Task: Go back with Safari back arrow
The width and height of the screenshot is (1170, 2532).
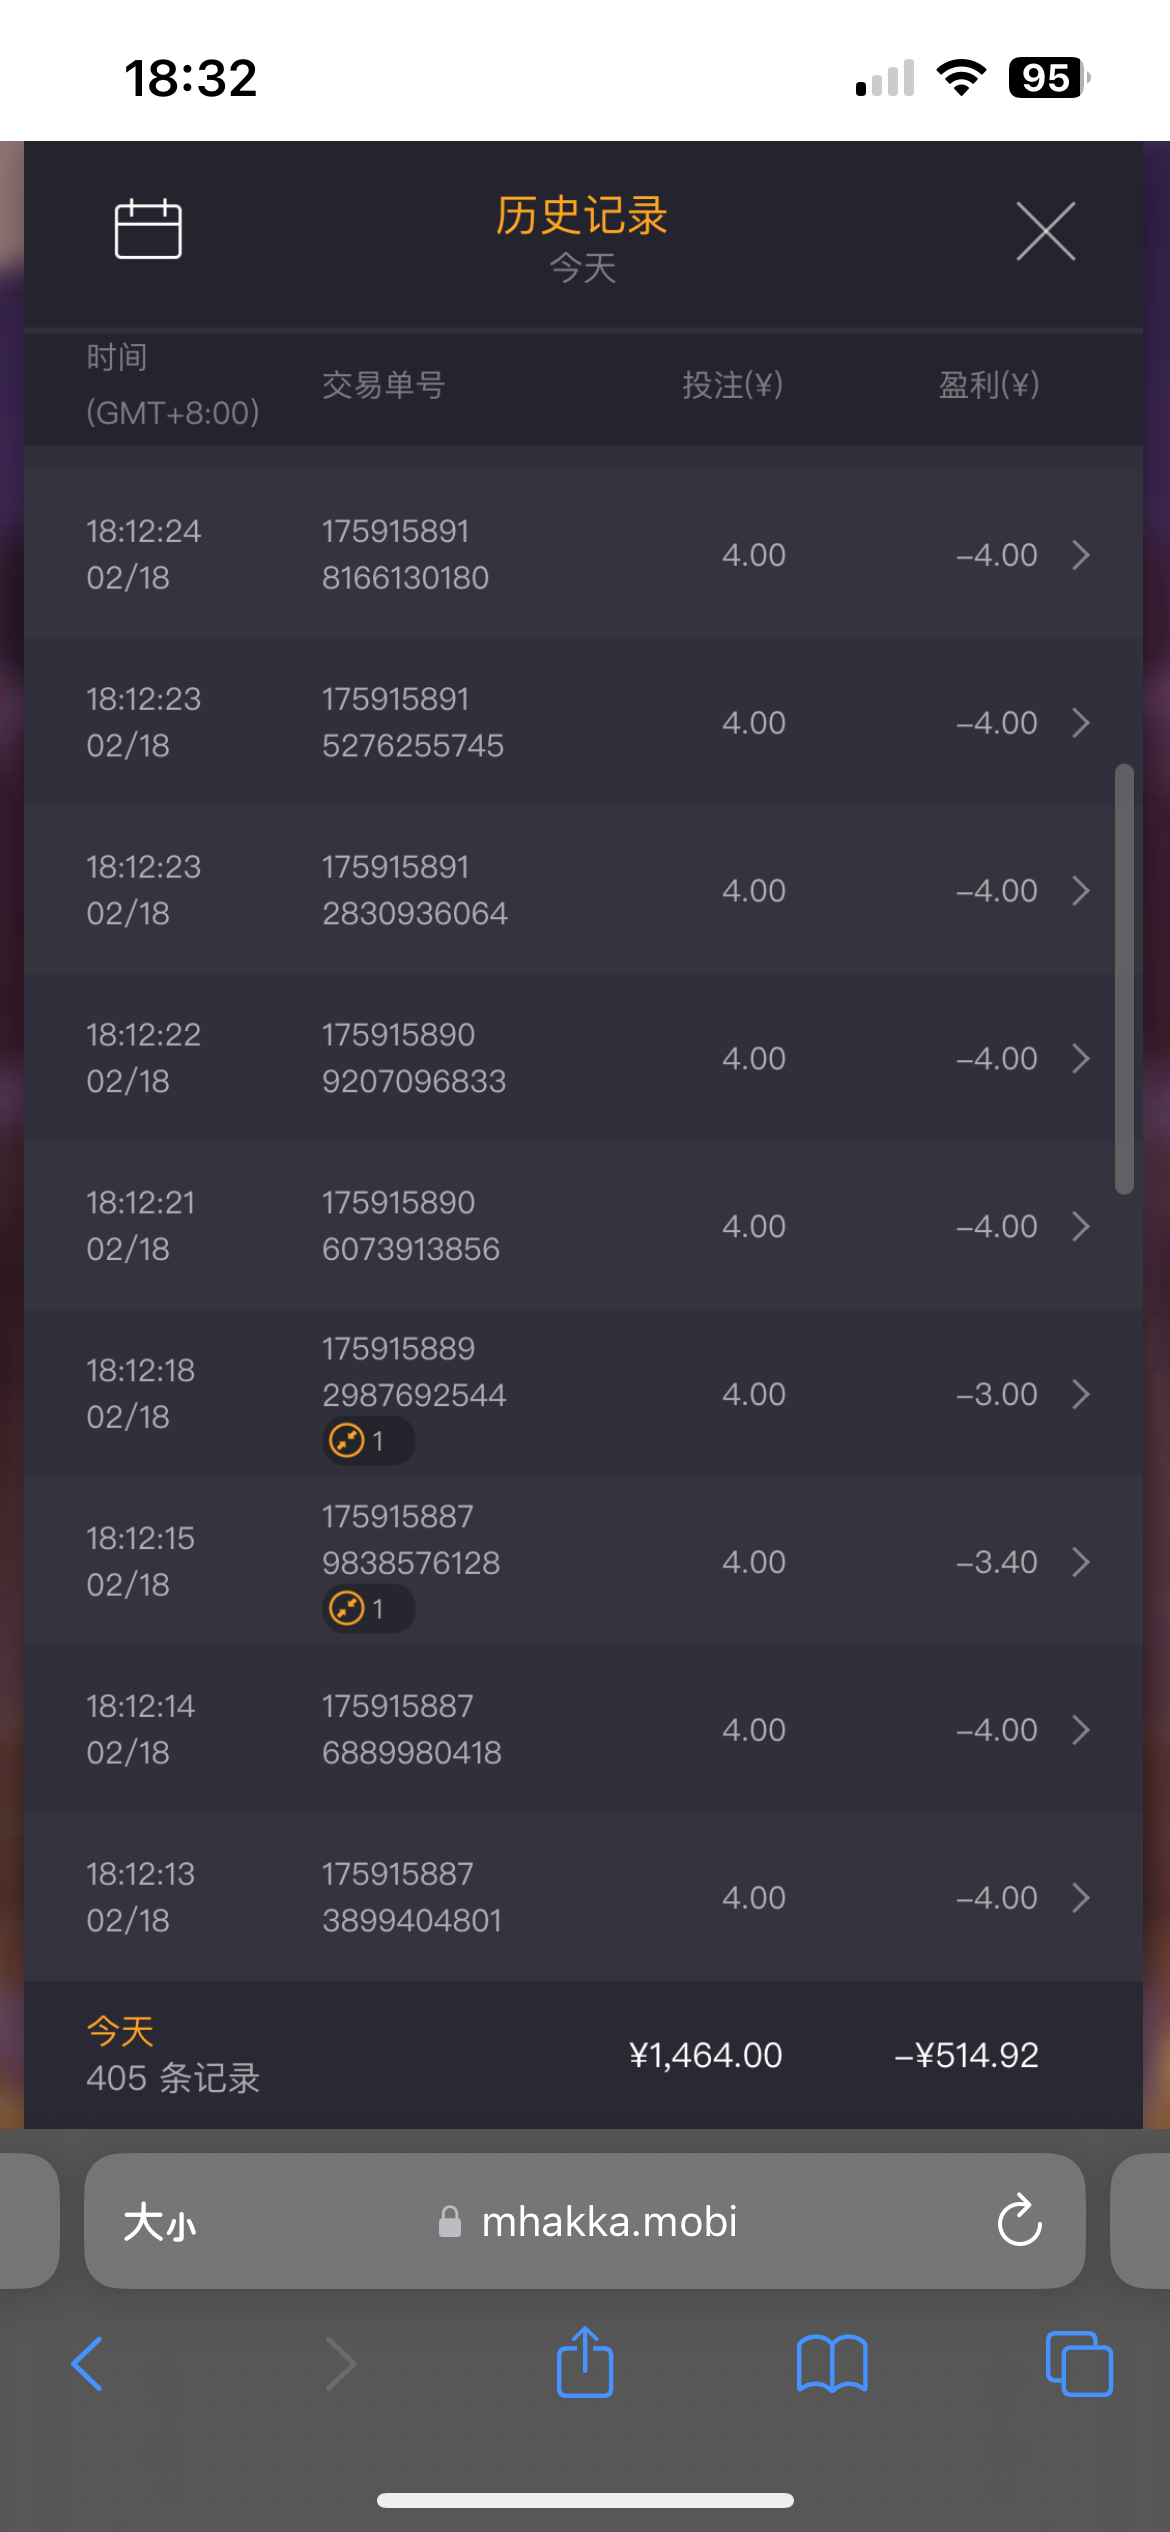Action: pyautogui.click(x=88, y=2364)
